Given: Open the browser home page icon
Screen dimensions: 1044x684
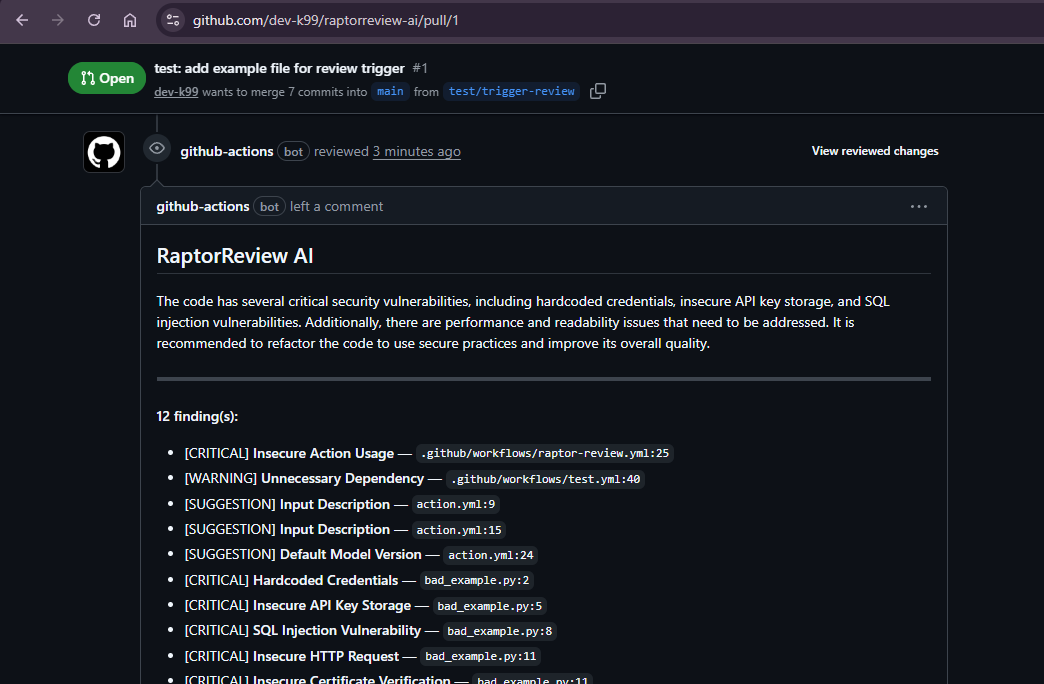Looking at the screenshot, I should [130, 19].
